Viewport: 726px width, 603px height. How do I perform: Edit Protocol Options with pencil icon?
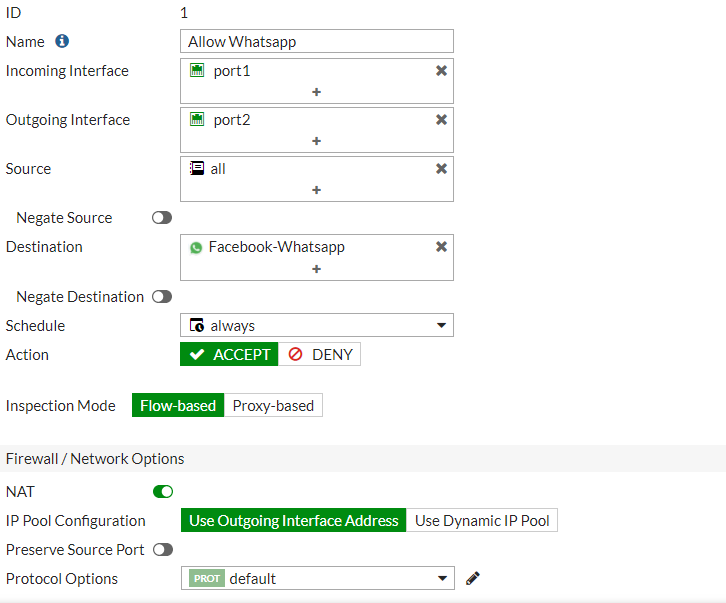[x=473, y=578]
